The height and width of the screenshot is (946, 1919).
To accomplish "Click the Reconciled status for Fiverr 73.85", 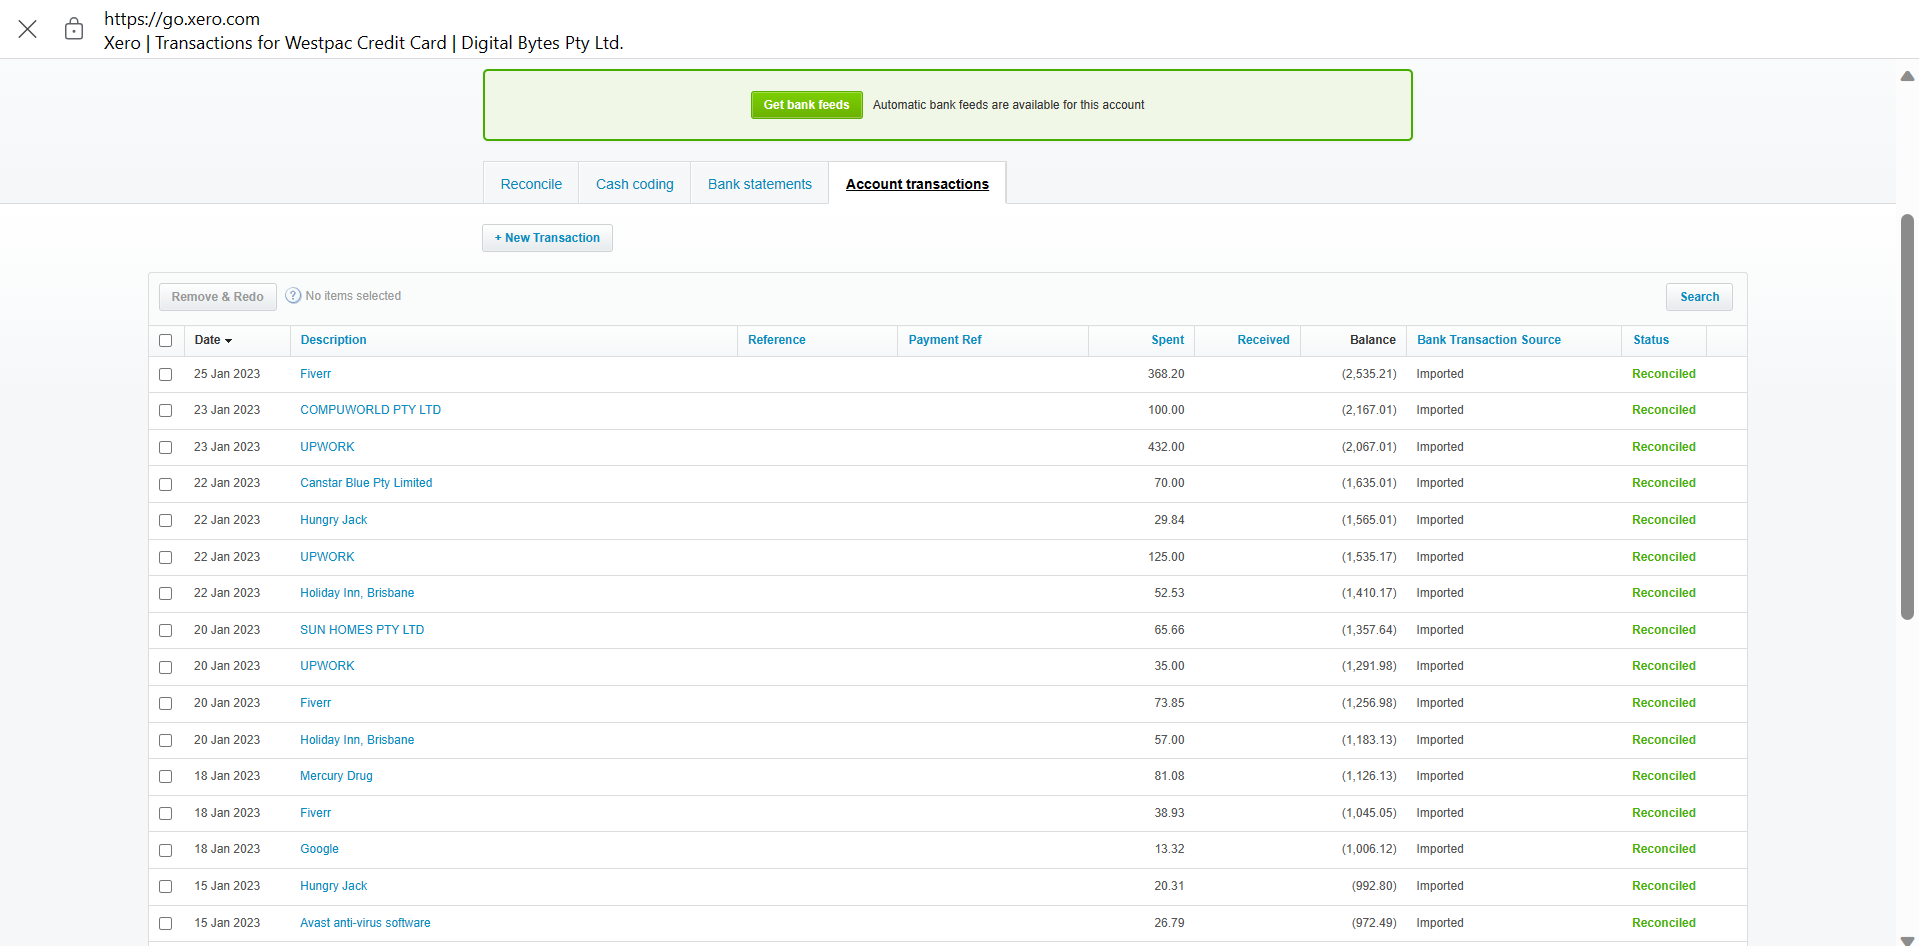I will [x=1663, y=703].
